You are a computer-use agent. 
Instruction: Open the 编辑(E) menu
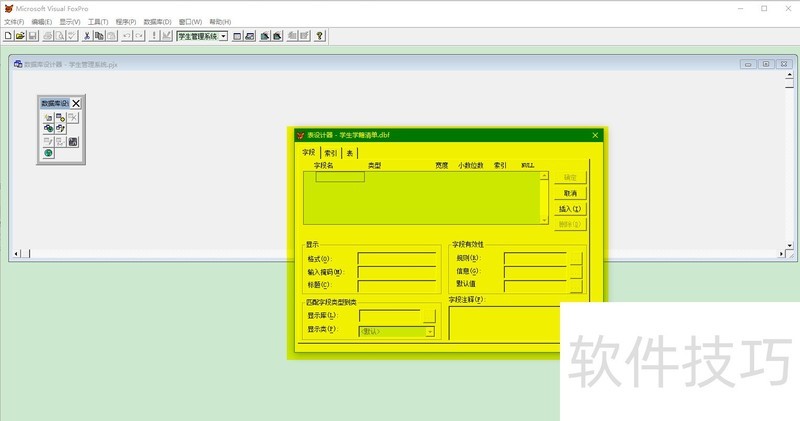pyautogui.click(x=41, y=22)
